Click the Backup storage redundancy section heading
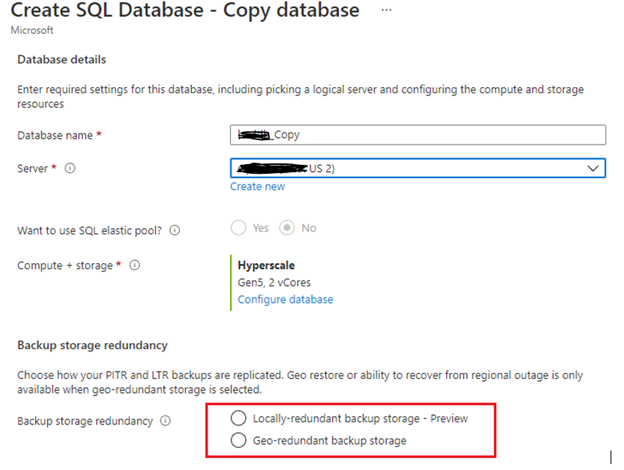Image resolution: width=624 pixels, height=470 pixels. pyautogui.click(x=89, y=345)
